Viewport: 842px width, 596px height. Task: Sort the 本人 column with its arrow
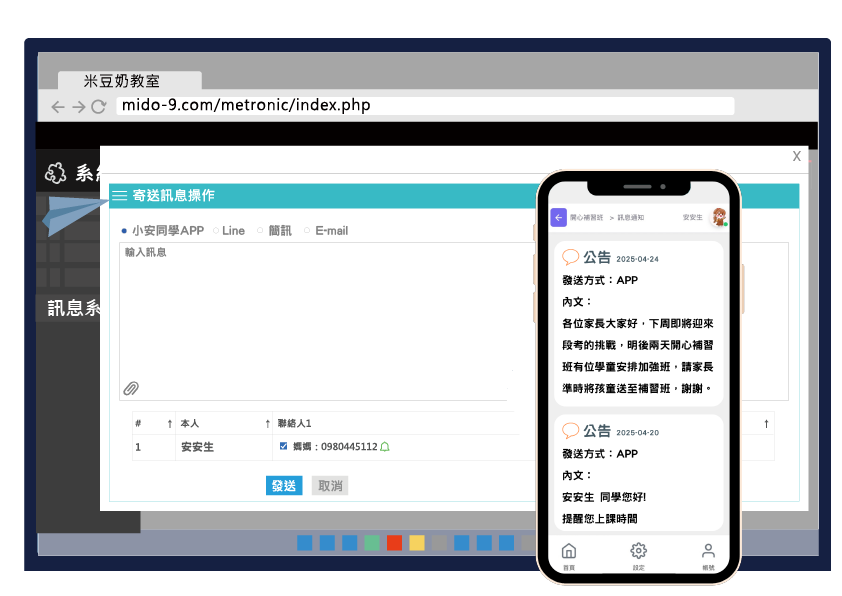coord(267,422)
